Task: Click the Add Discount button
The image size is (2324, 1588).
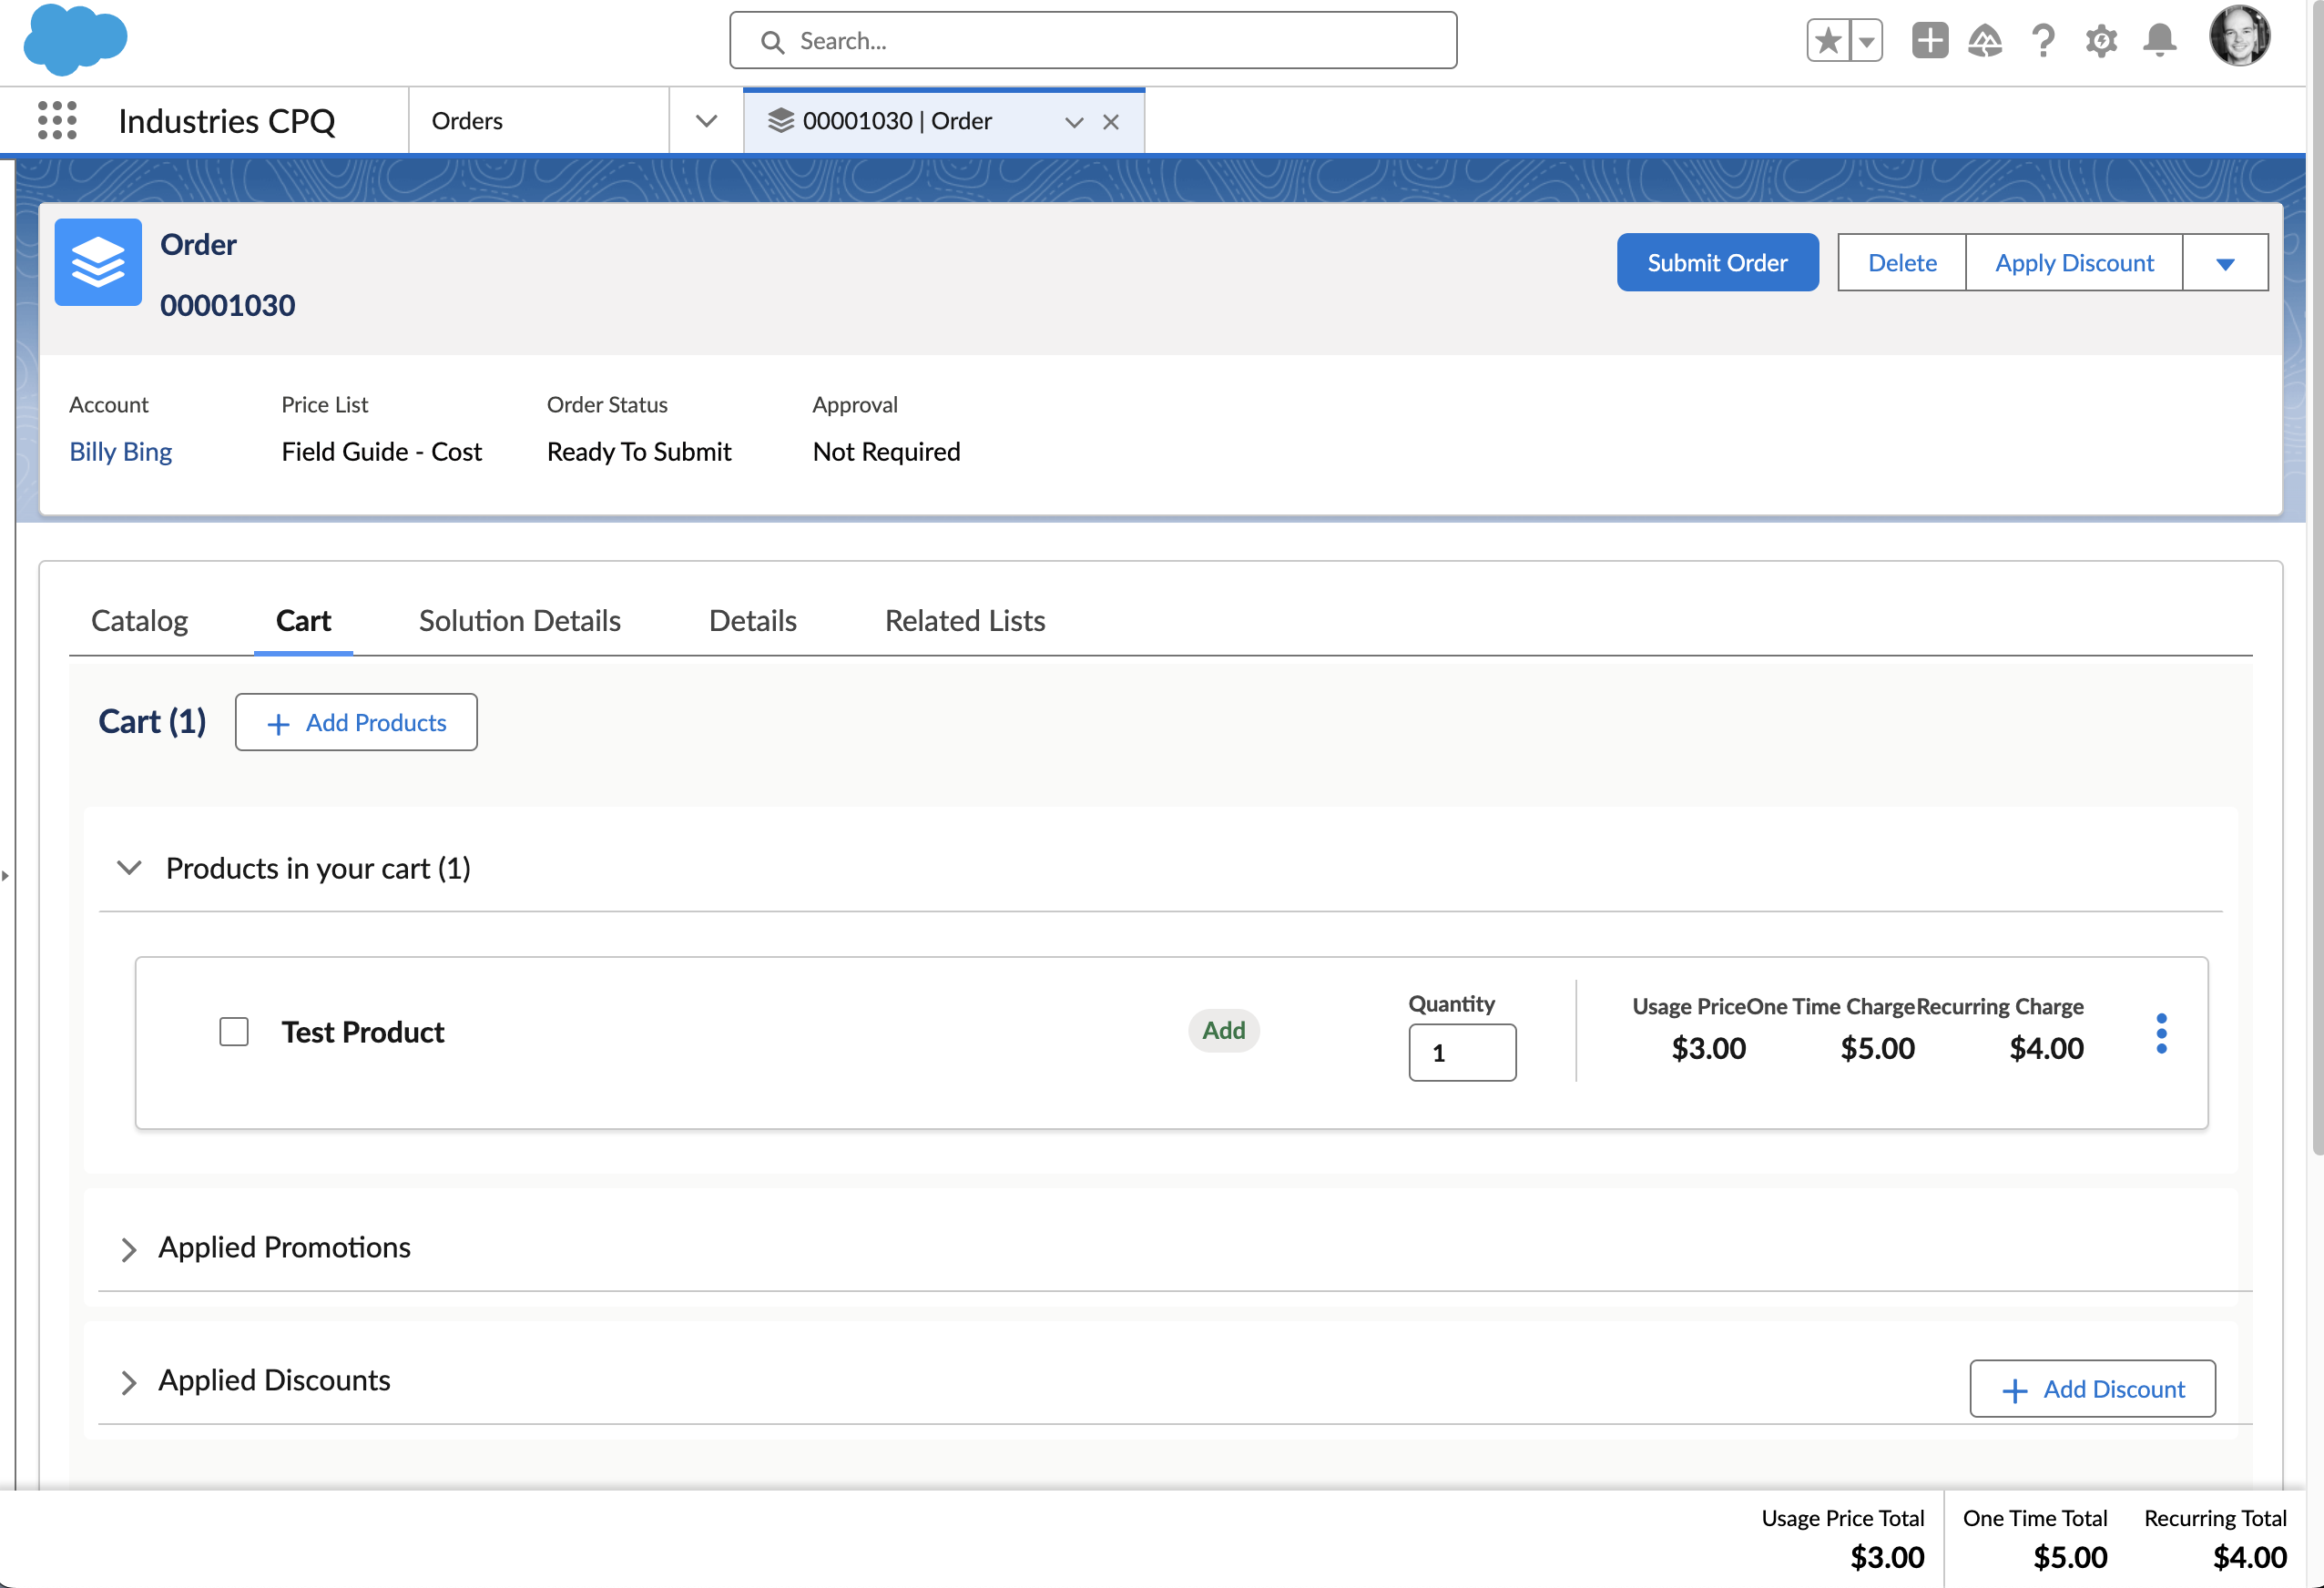Action: click(2092, 1388)
